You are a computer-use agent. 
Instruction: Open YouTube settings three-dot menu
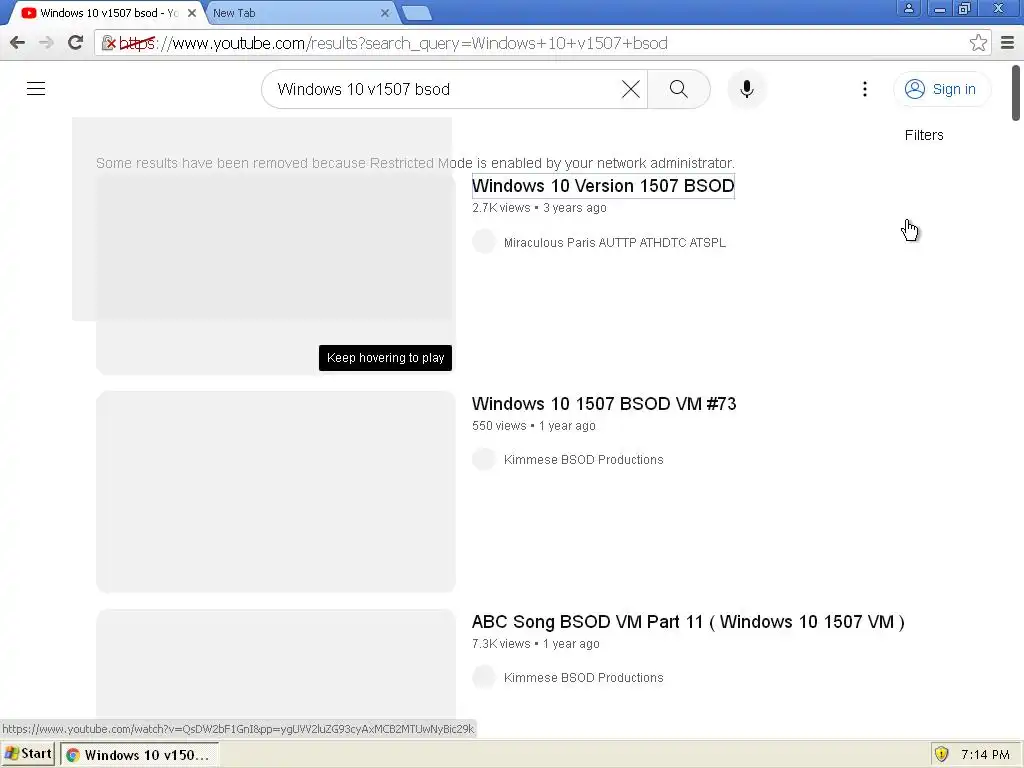pos(865,89)
